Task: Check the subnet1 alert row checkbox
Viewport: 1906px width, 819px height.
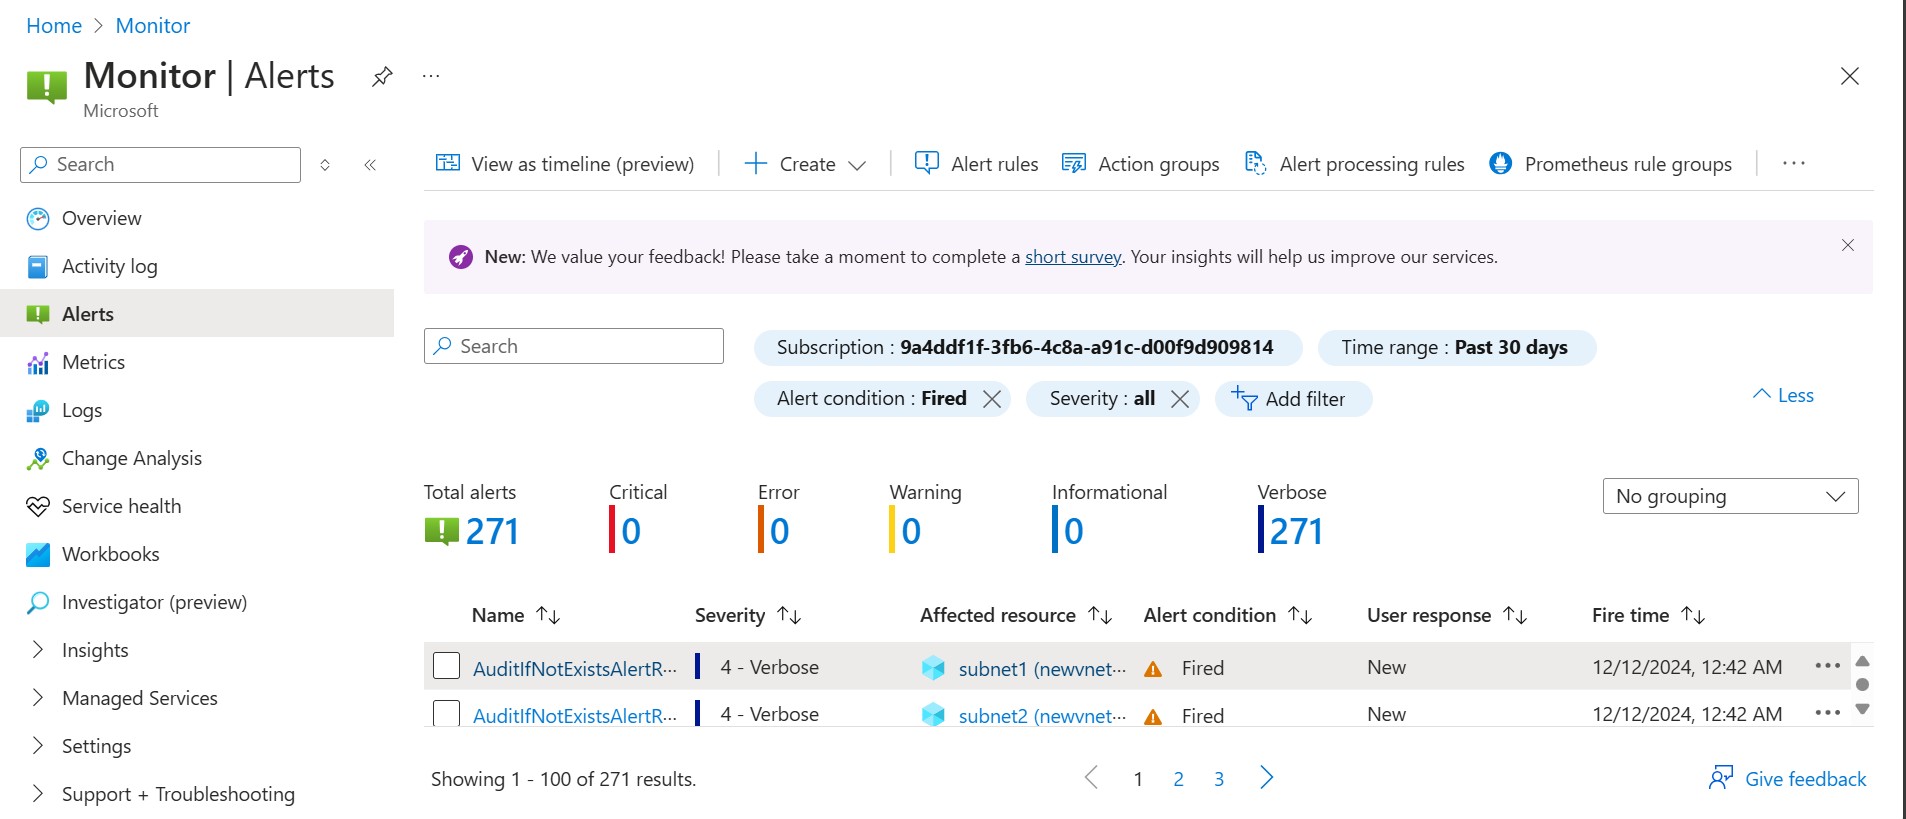Action: click(446, 666)
